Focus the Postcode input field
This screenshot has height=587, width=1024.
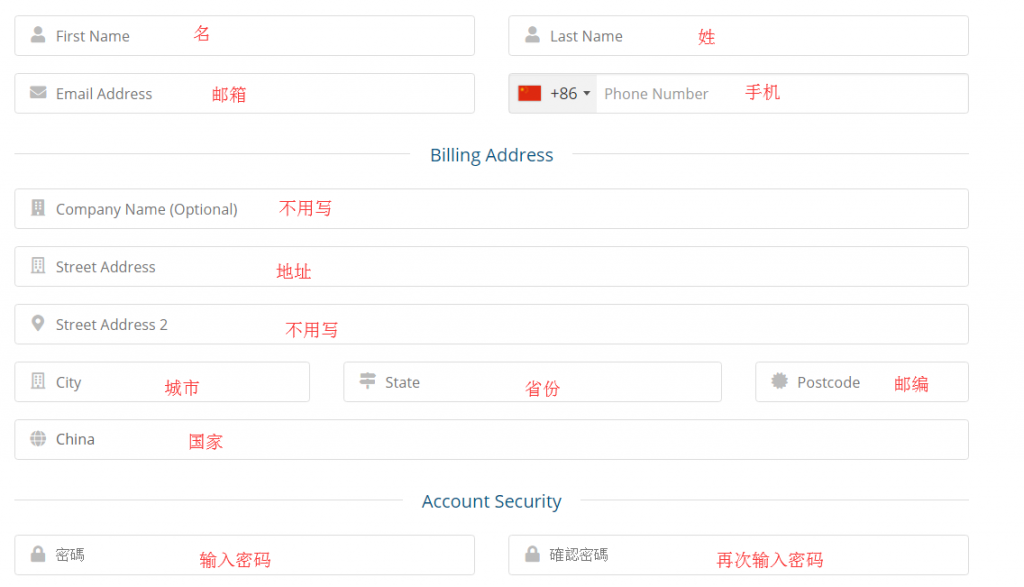862,382
